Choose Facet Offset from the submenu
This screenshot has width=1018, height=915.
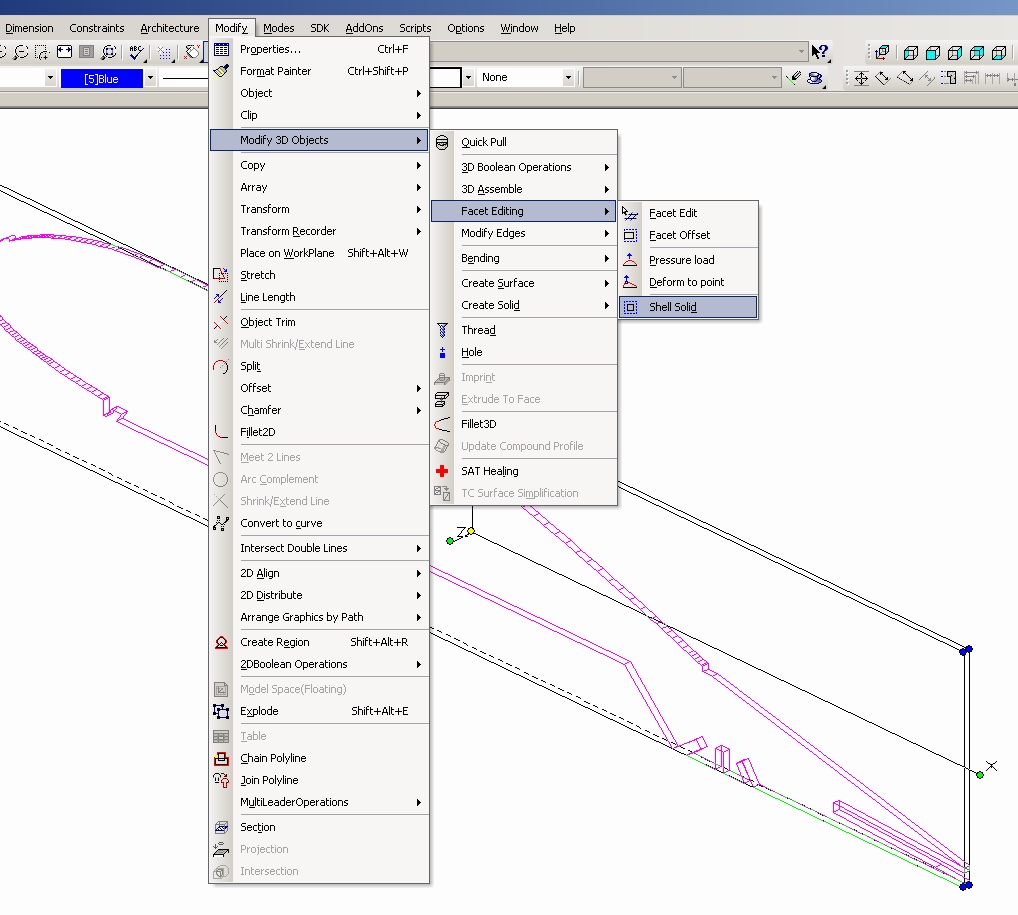point(679,235)
